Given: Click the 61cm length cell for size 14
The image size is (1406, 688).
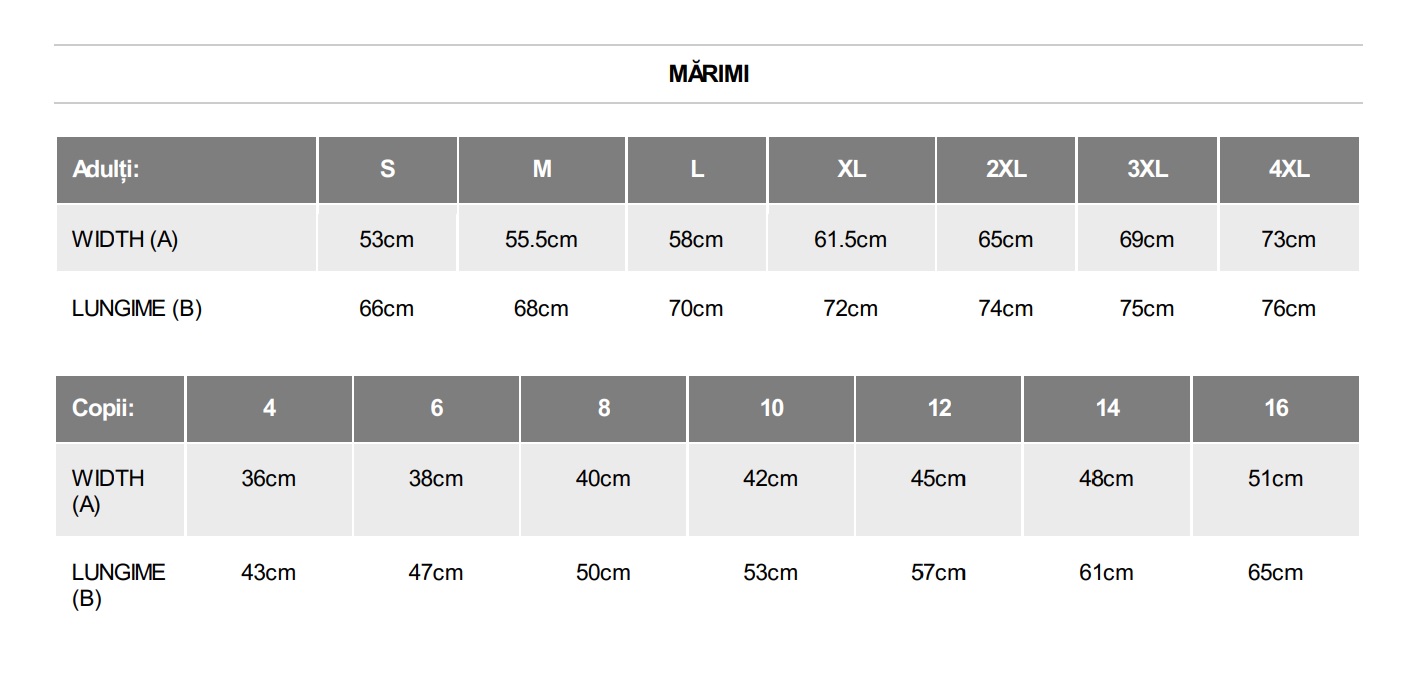Looking at the screenshot, I should pyautogui.click(x=1106, y=573).
